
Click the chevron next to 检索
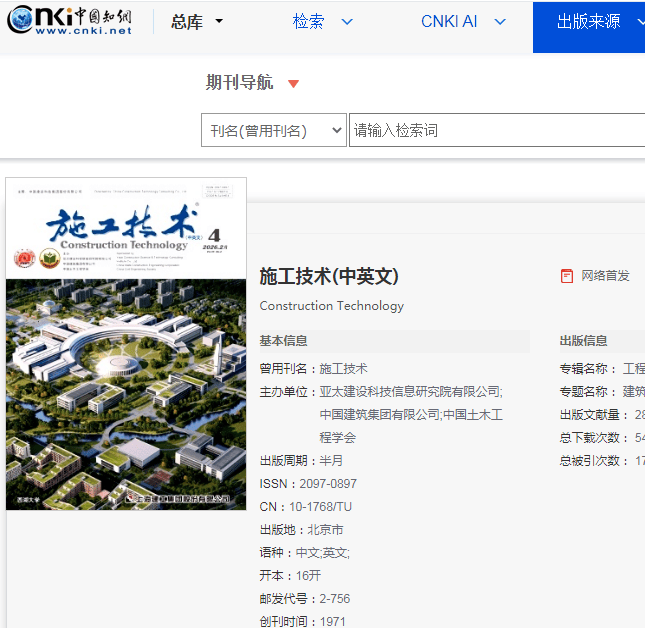pyautogui.click(x=347, y=22)
